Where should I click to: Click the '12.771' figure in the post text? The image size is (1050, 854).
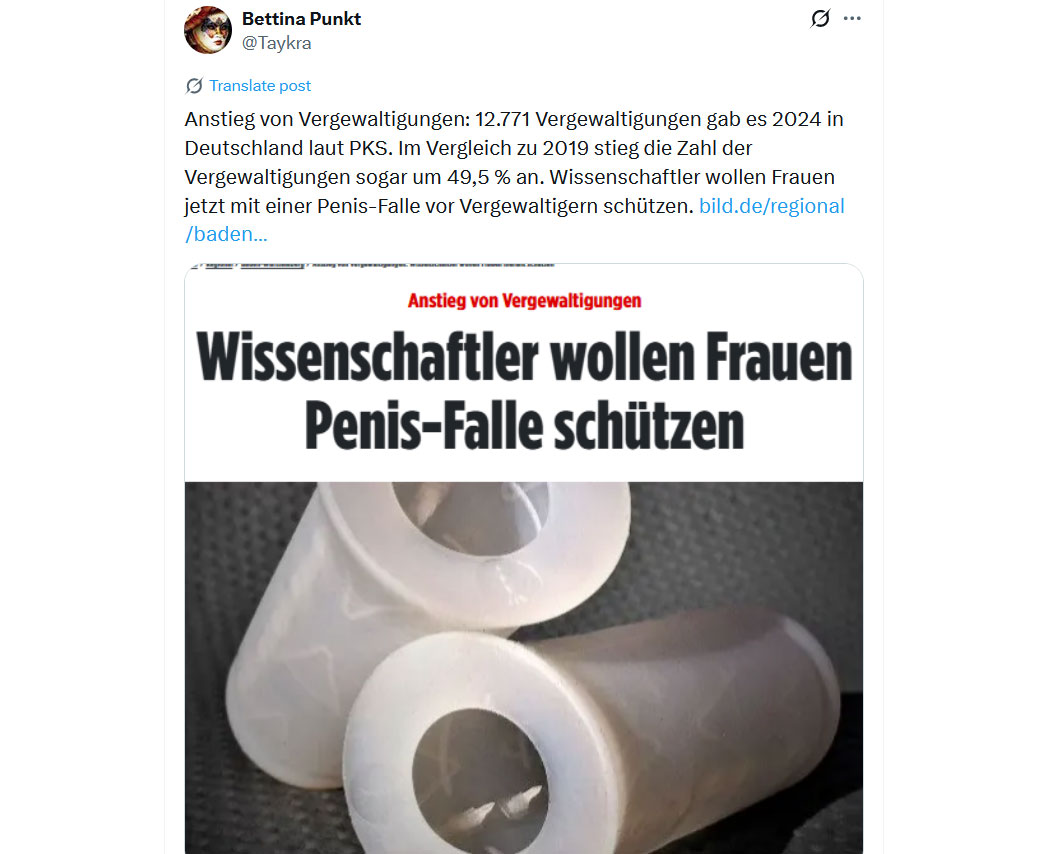click(503, 119)
